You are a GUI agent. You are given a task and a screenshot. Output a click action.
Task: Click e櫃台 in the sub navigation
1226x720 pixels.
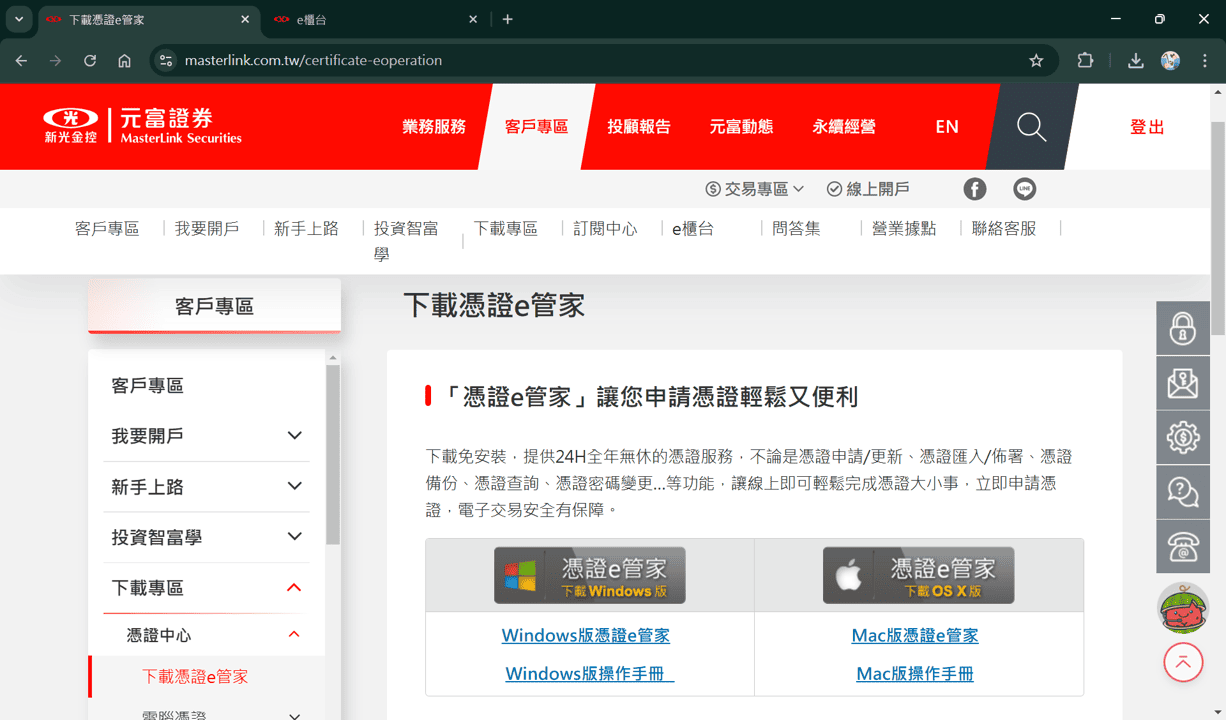click(x=693, y=229)
